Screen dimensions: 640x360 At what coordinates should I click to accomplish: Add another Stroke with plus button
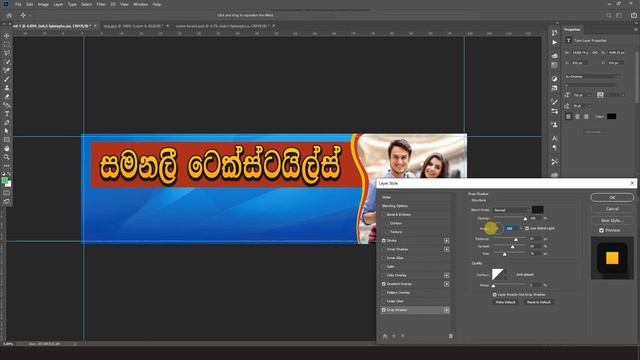click(x=447, y=241)
